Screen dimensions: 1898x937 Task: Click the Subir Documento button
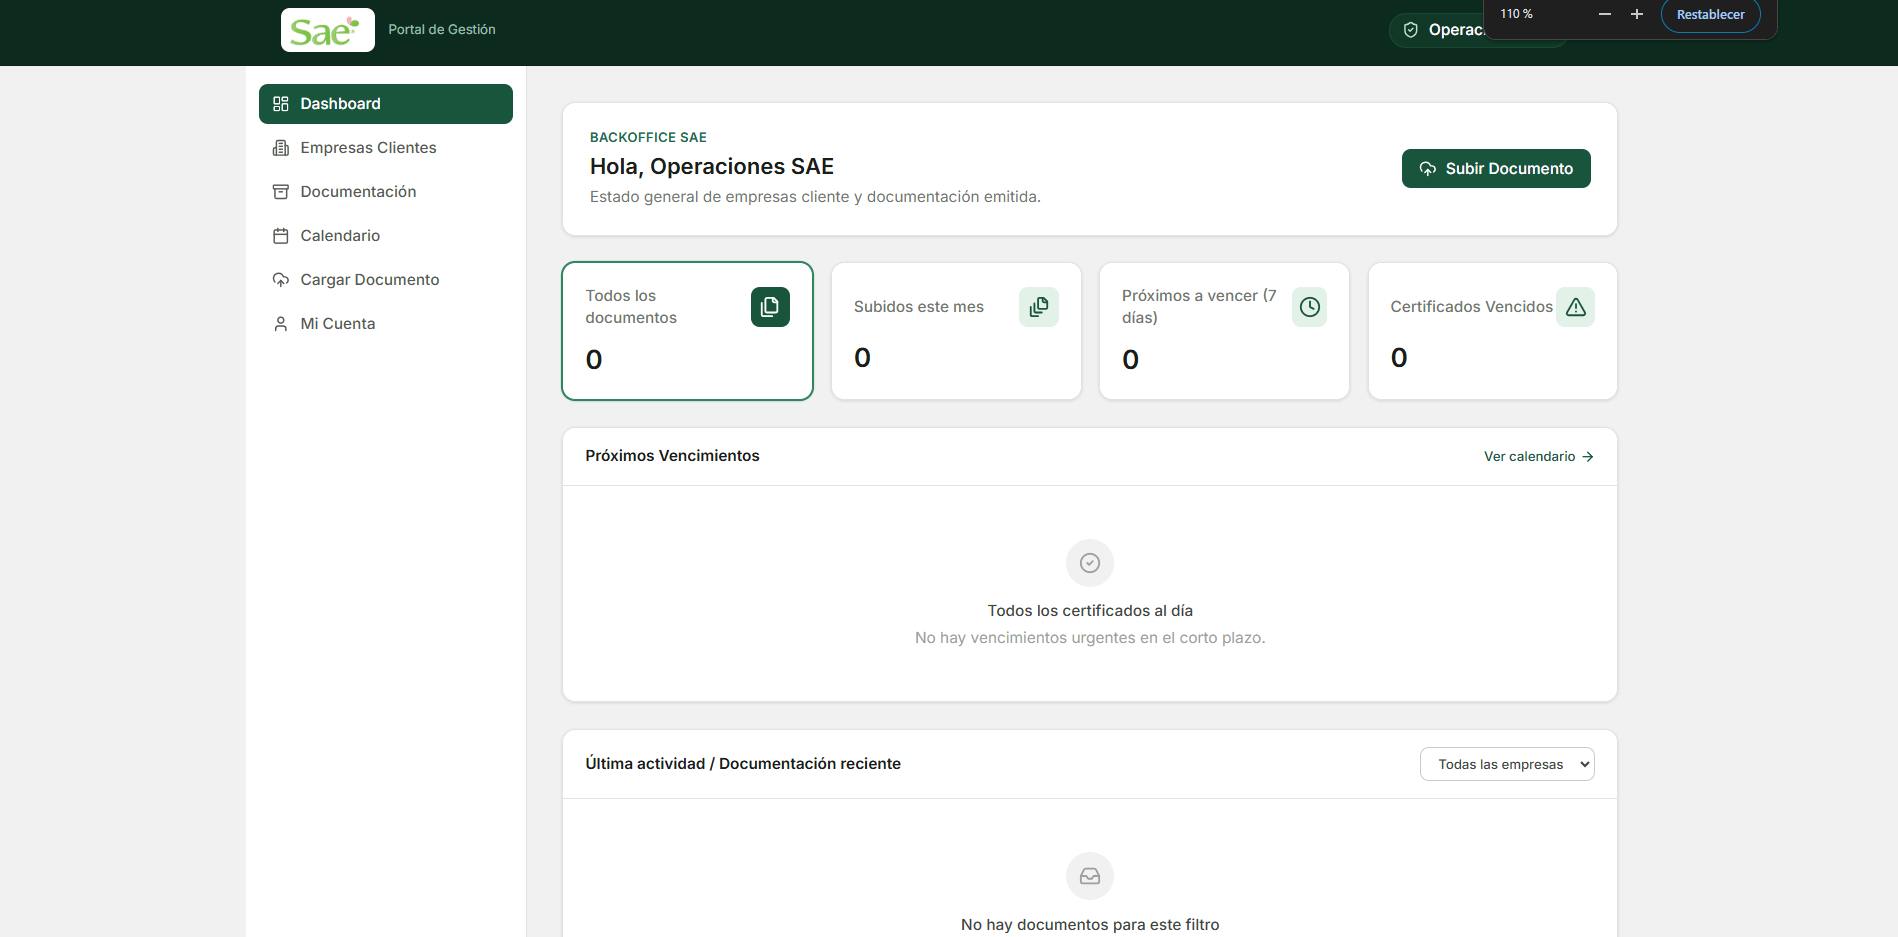pyautogui.click(x=1496, y=169)
